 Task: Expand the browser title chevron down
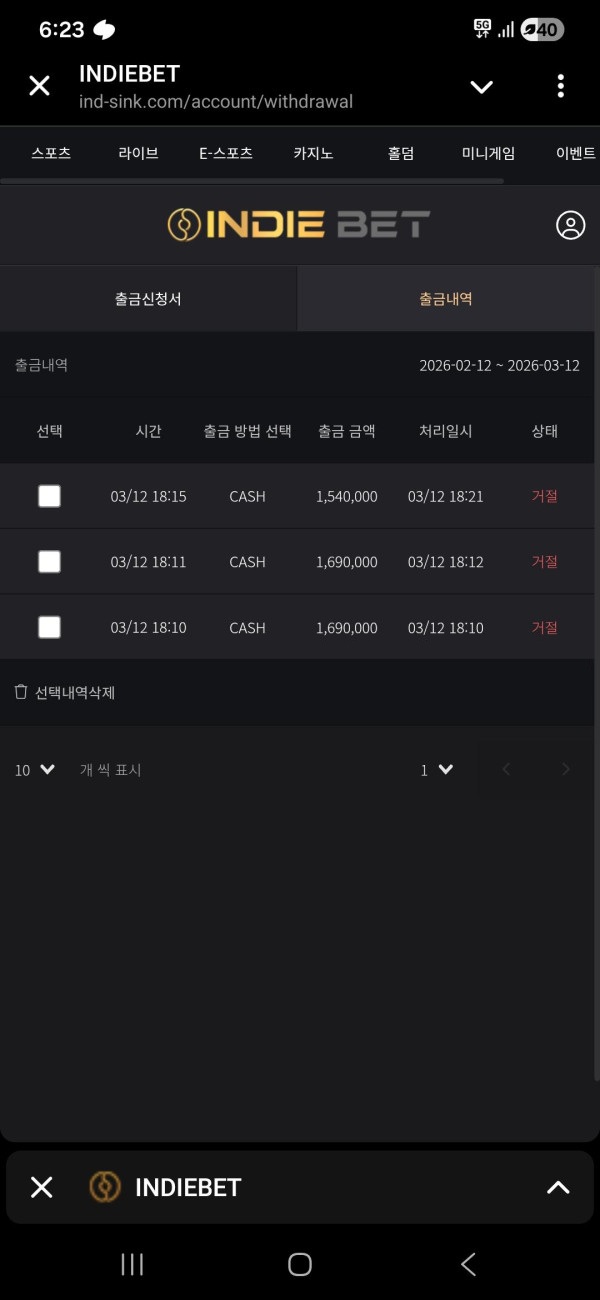[481, 87]
